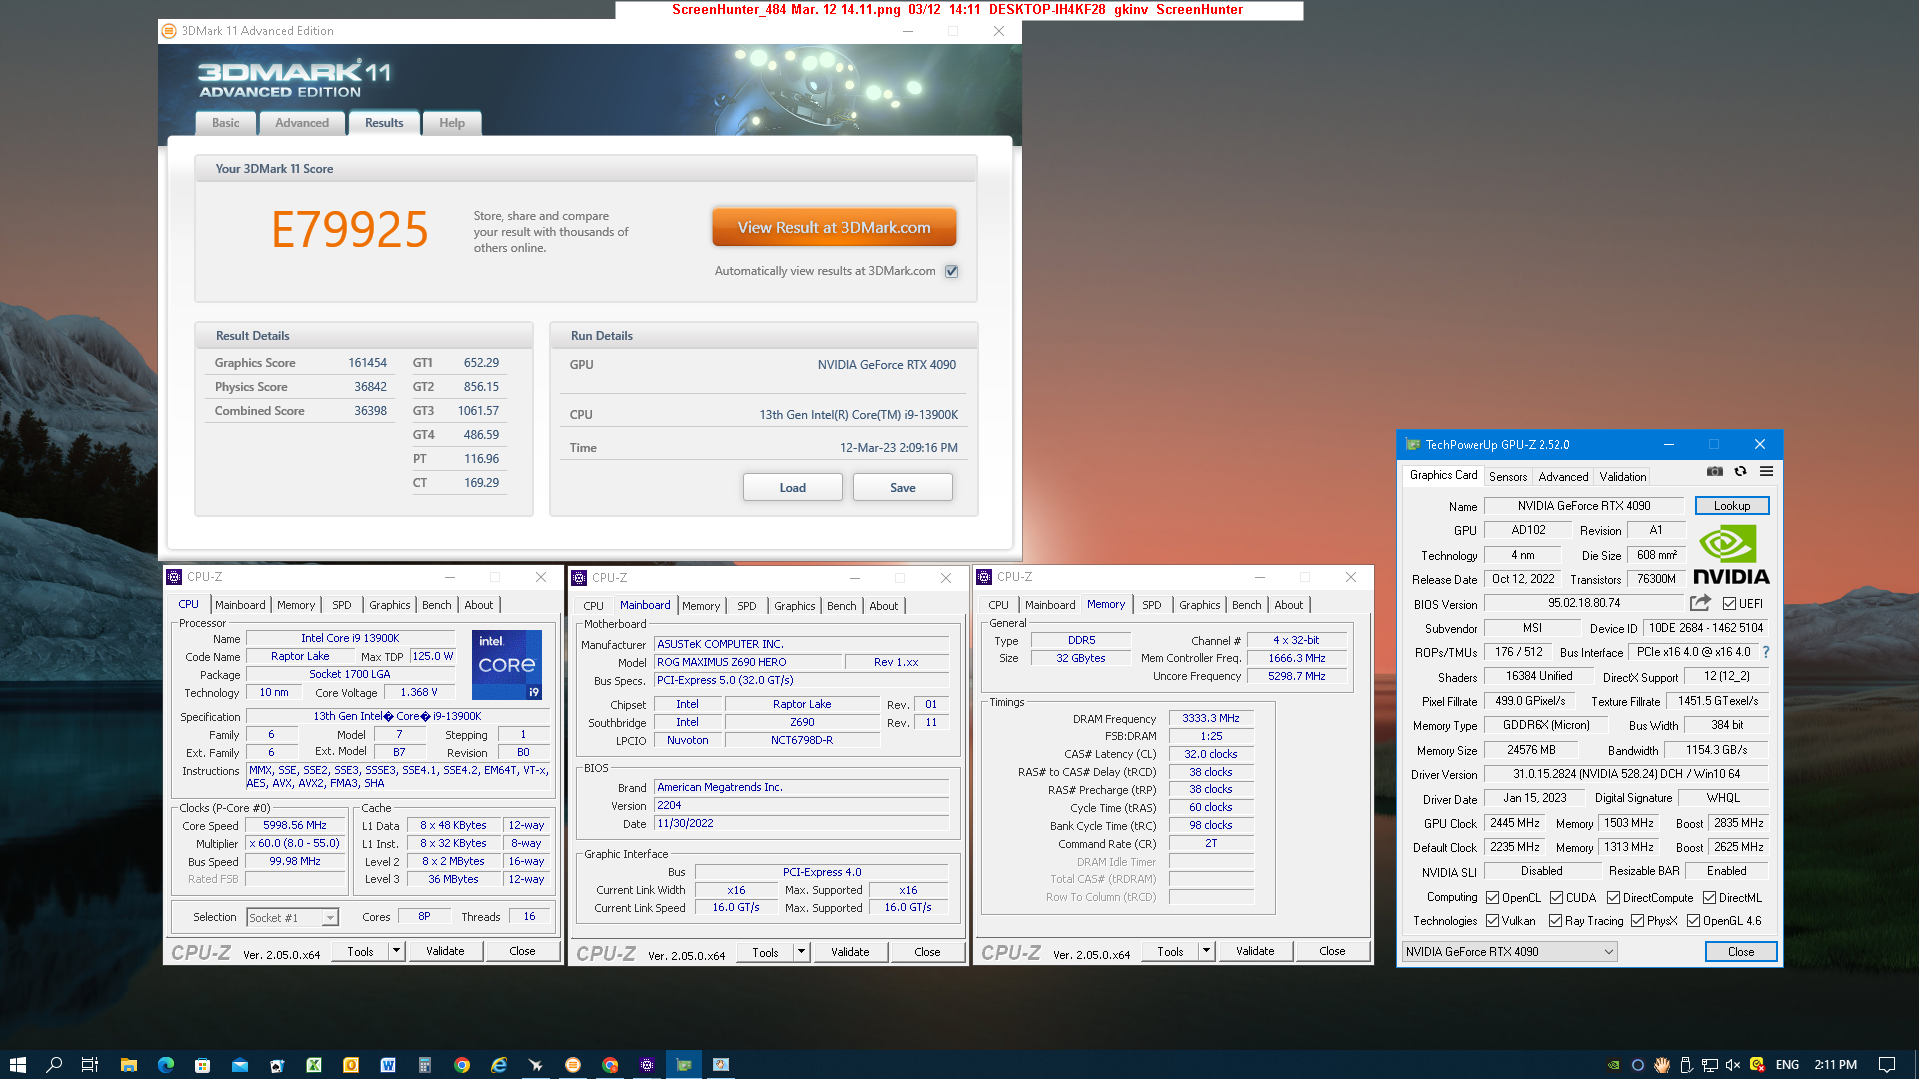Click the Intel Core i9 logo in CPU-Z

(x=507, y=665)
